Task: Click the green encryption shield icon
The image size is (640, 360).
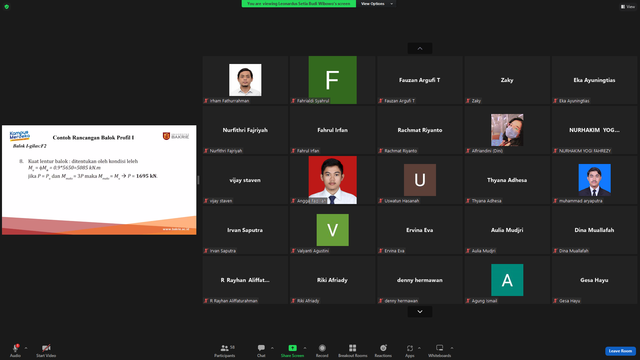Action: pyautogui.click(x=7, y=7)
